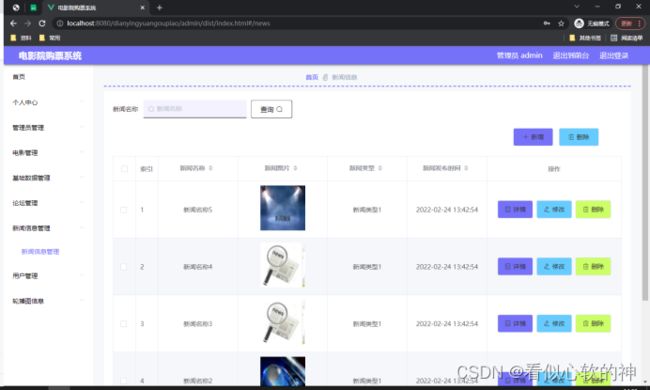Close the 电影院购票系统 browser tab
The image size is (650, 390).
[142, 7]
